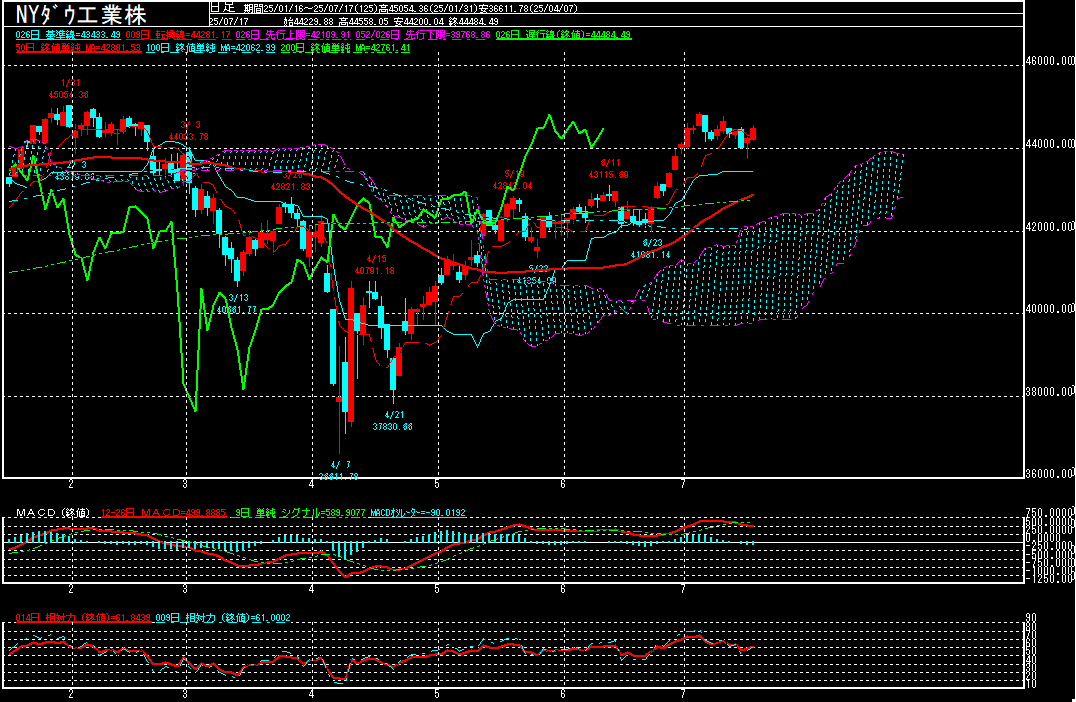Select the 9日 単純 シグナル=589.9077 legend
Screen dimensions: 1076x702
pos(300,513)
